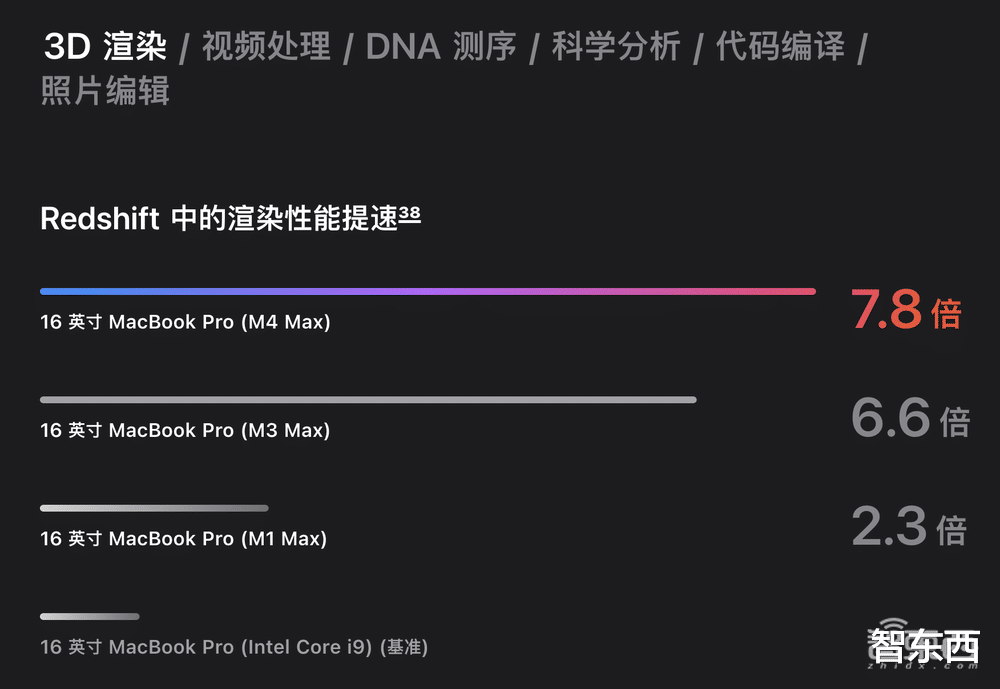Click the M1 Max performance bar
The height and width of the screenshot is (689, 1000).
click(x=154, y=508)
